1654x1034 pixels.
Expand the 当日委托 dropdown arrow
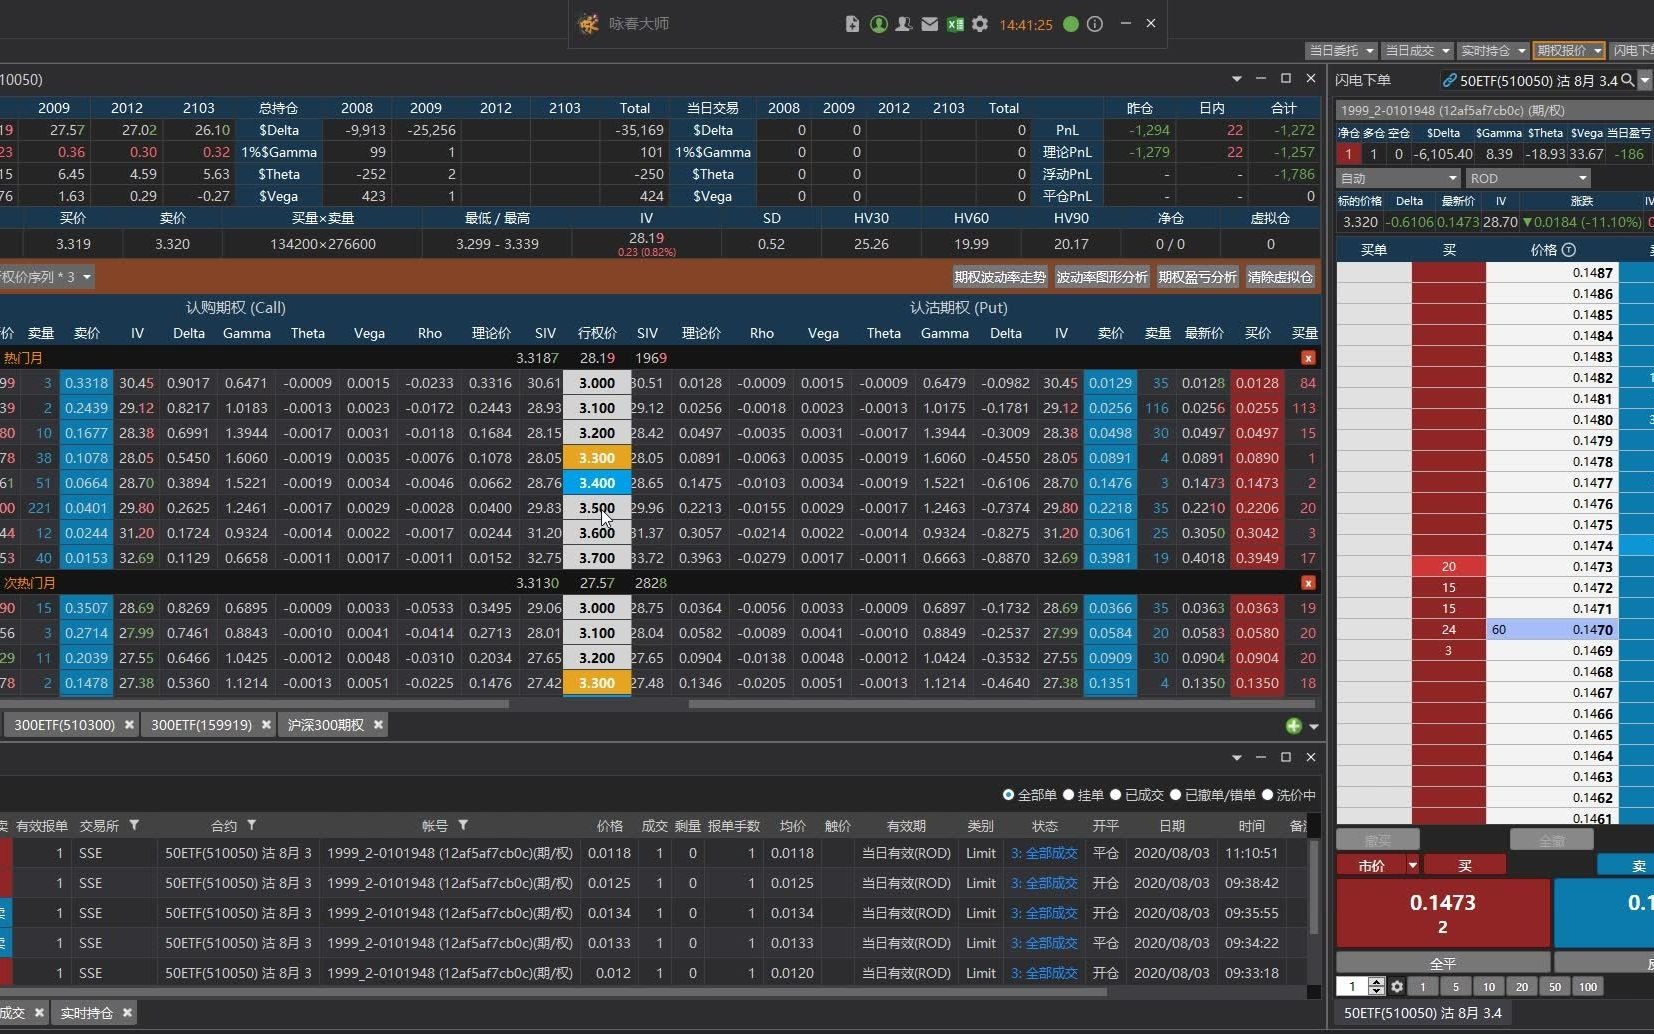pos(1370,50)
